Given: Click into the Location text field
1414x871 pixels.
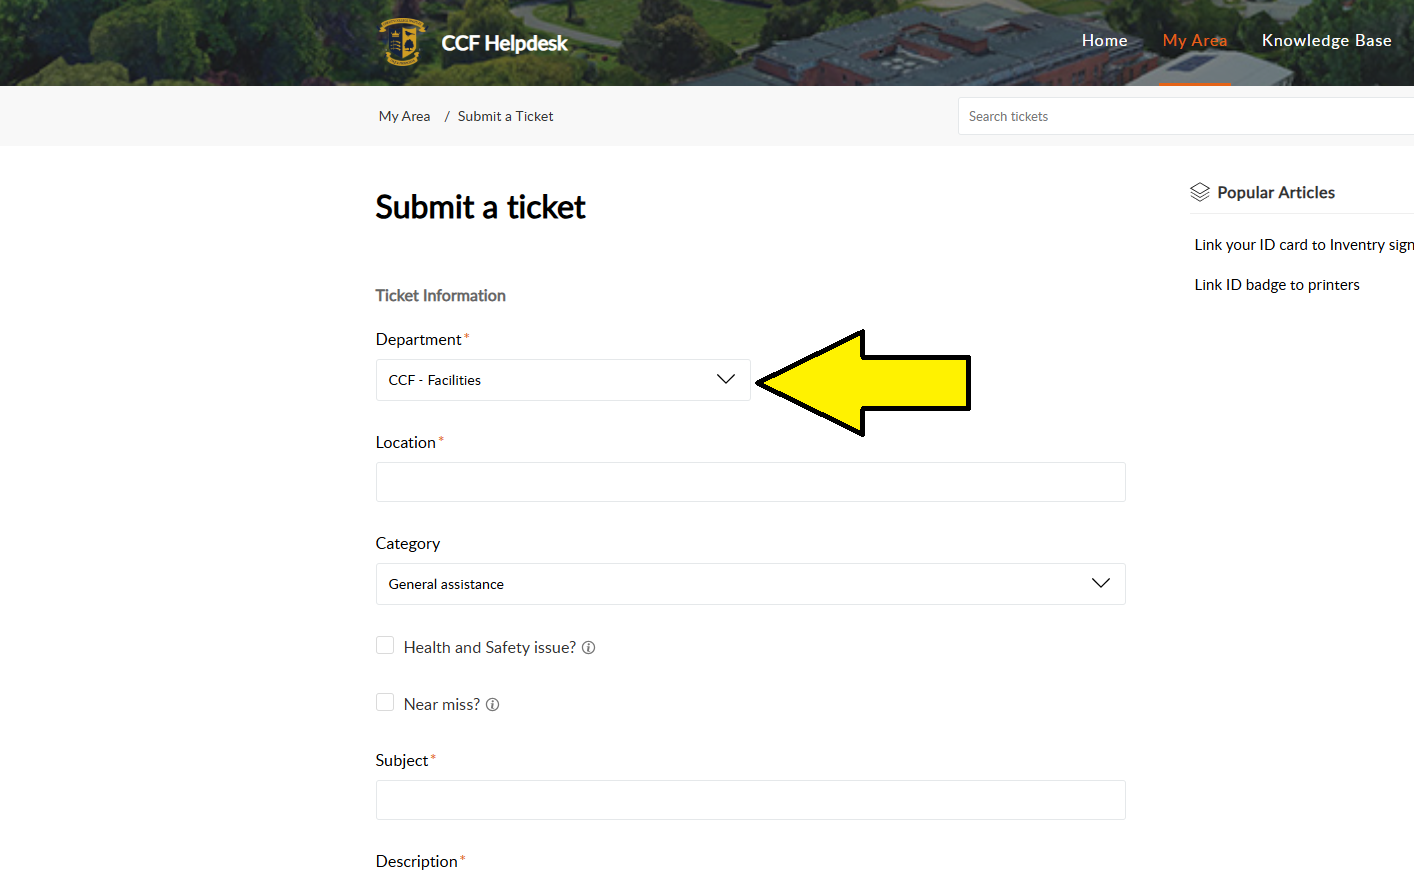Looking at the screenshot, I should coord(750,482).
